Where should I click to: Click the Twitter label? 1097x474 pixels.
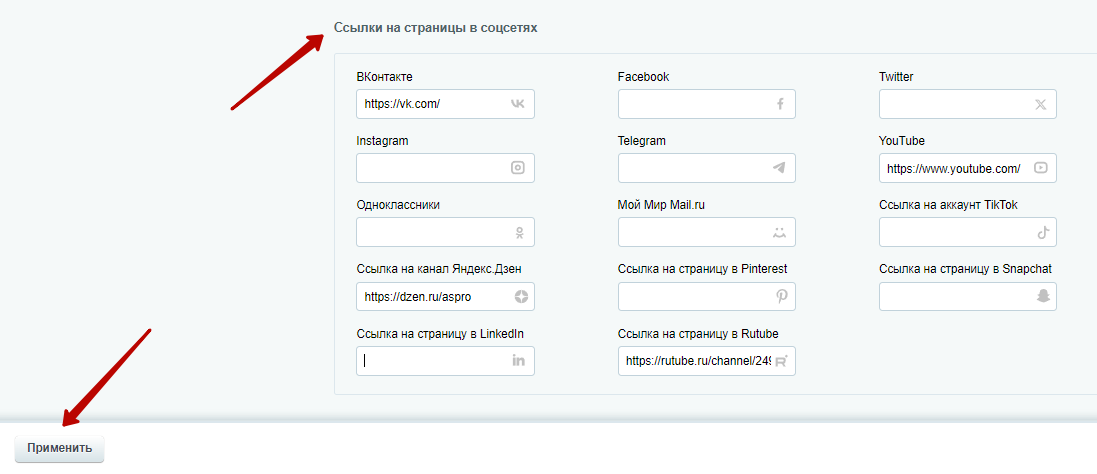(x=896, y=77)
